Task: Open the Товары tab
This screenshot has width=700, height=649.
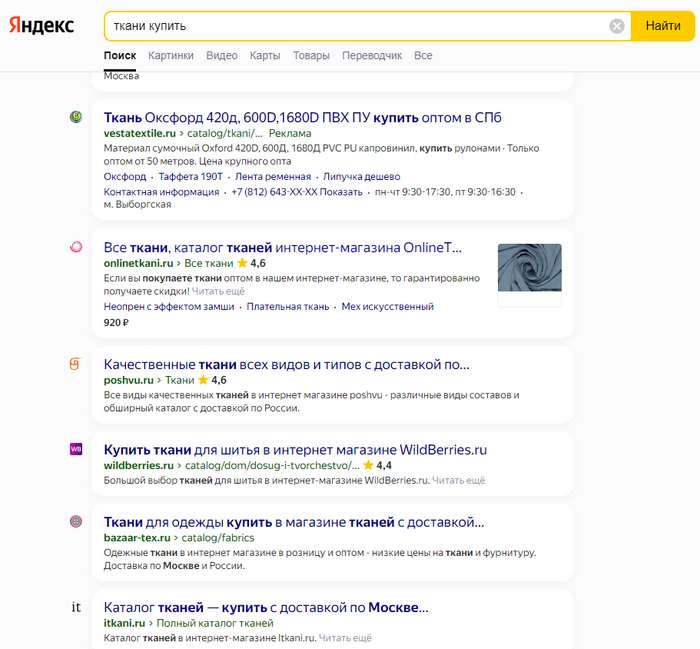Action: tap(311, 56)
